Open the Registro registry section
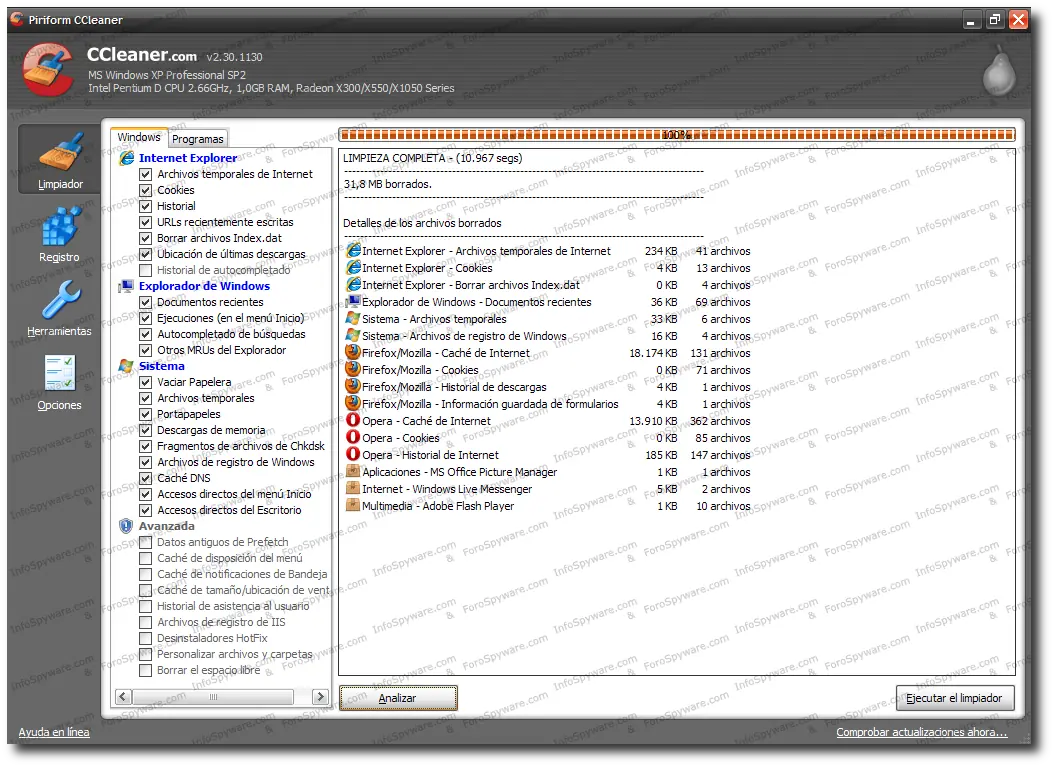The image size is (1054, 767). 60,234
